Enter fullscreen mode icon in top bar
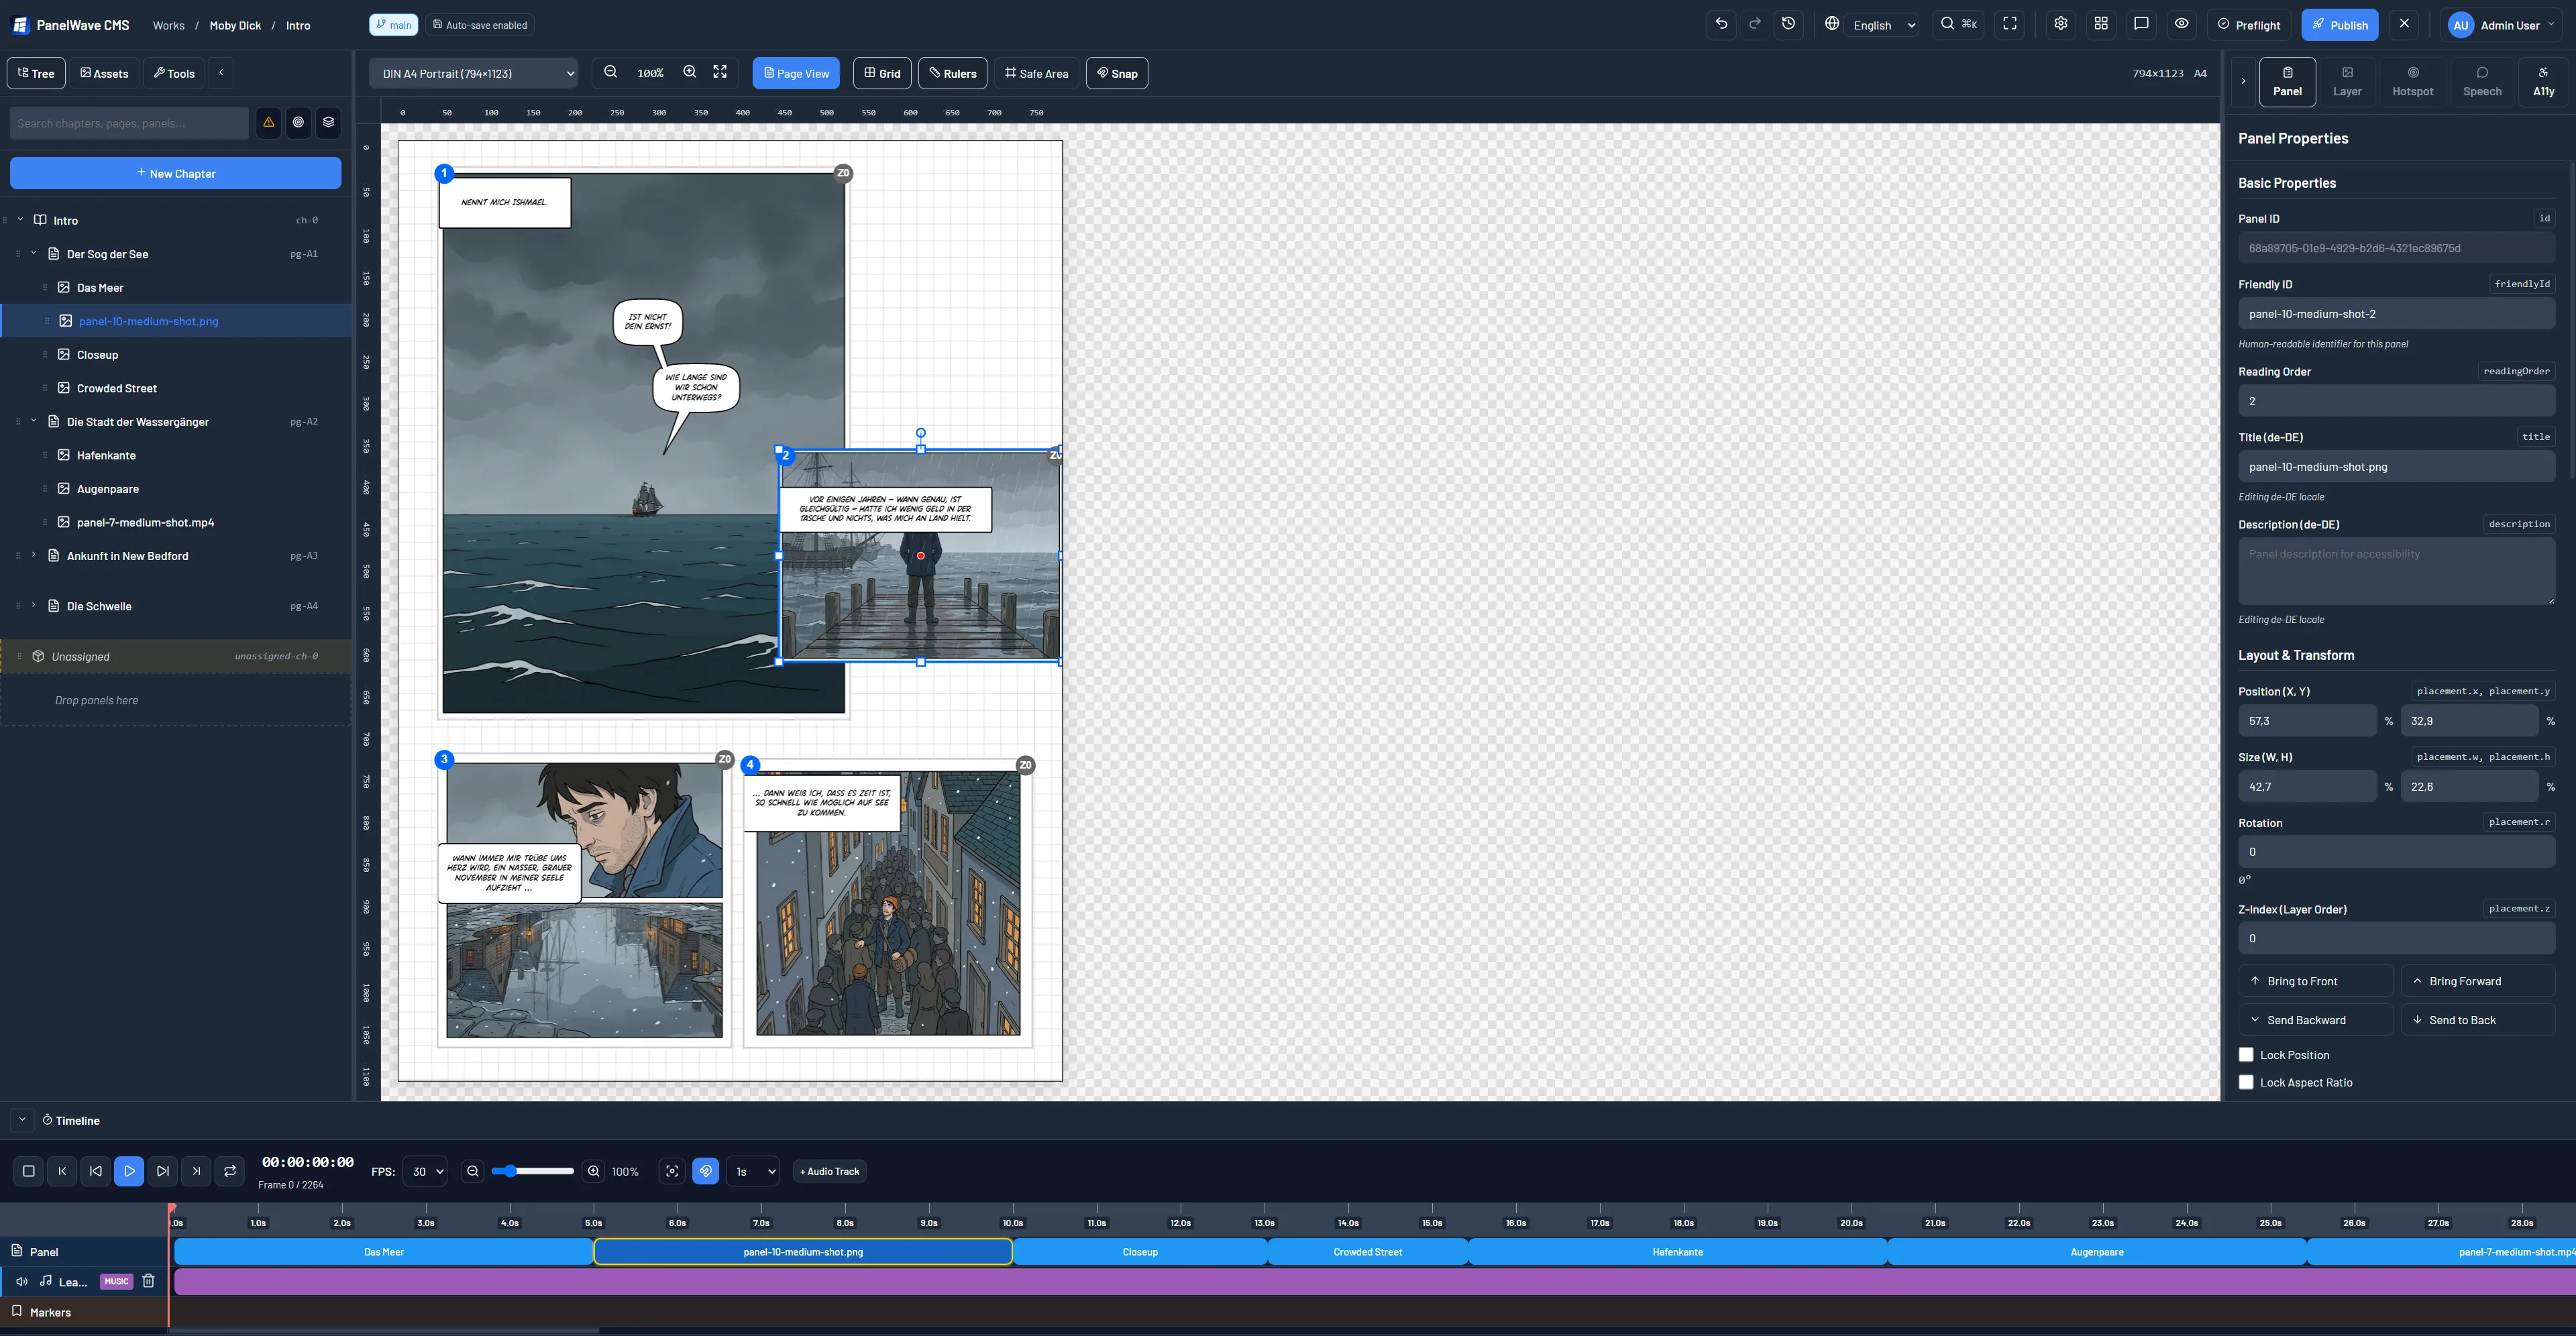 pyautogui.click(x=2010, y=24)
